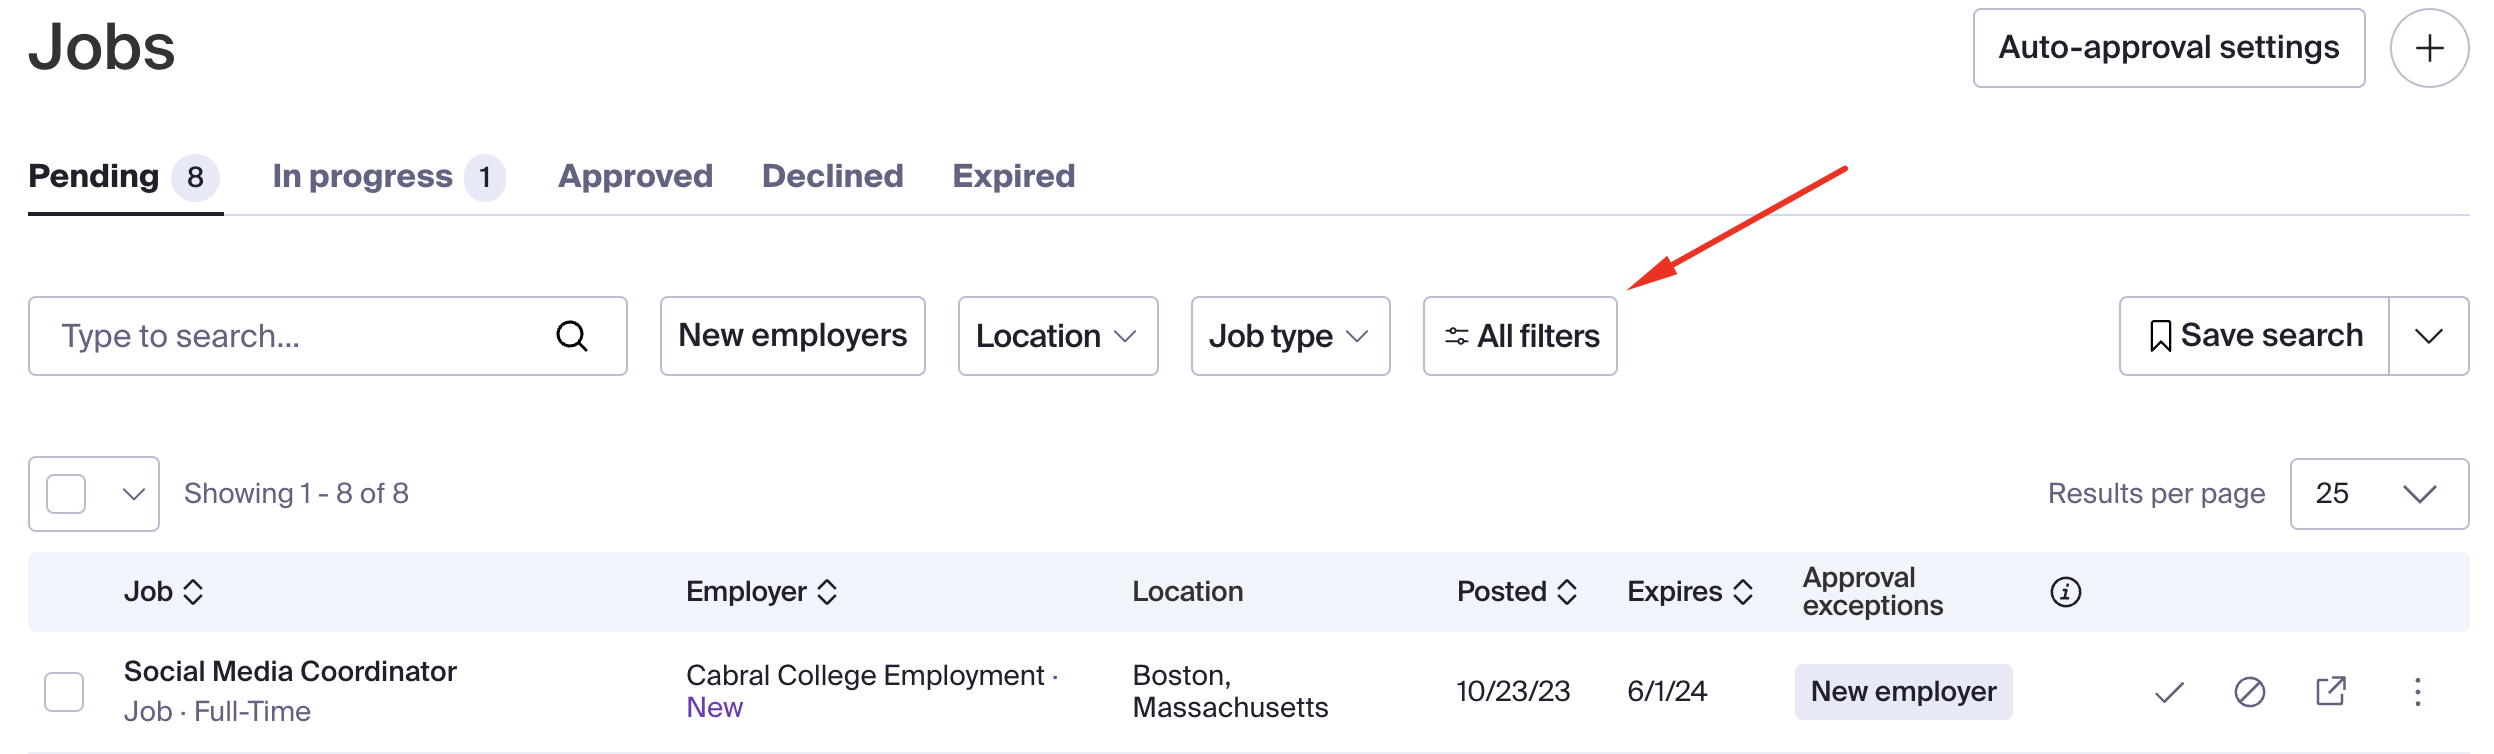This screenshot has width=2494, height=754.
Task: Click the search magnifier icon
Action: pyautogui.click(x=572, y=336)
